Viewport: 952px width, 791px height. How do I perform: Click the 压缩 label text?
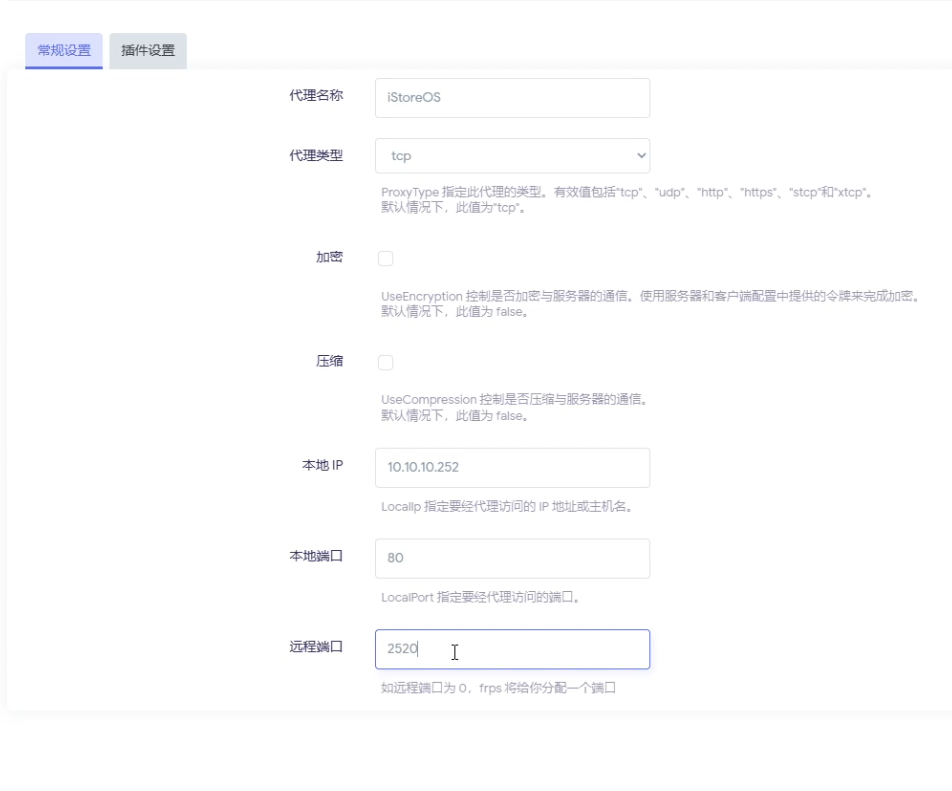(x=329, y=361)
